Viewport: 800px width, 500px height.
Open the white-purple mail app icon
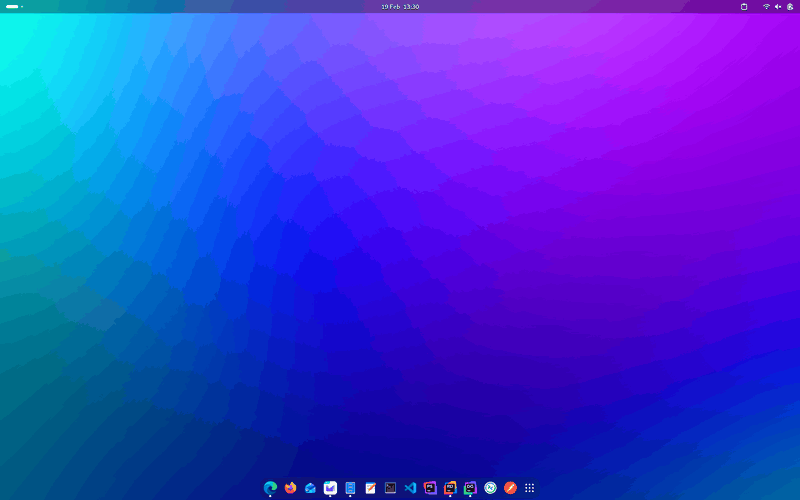[x=330, y=487]
